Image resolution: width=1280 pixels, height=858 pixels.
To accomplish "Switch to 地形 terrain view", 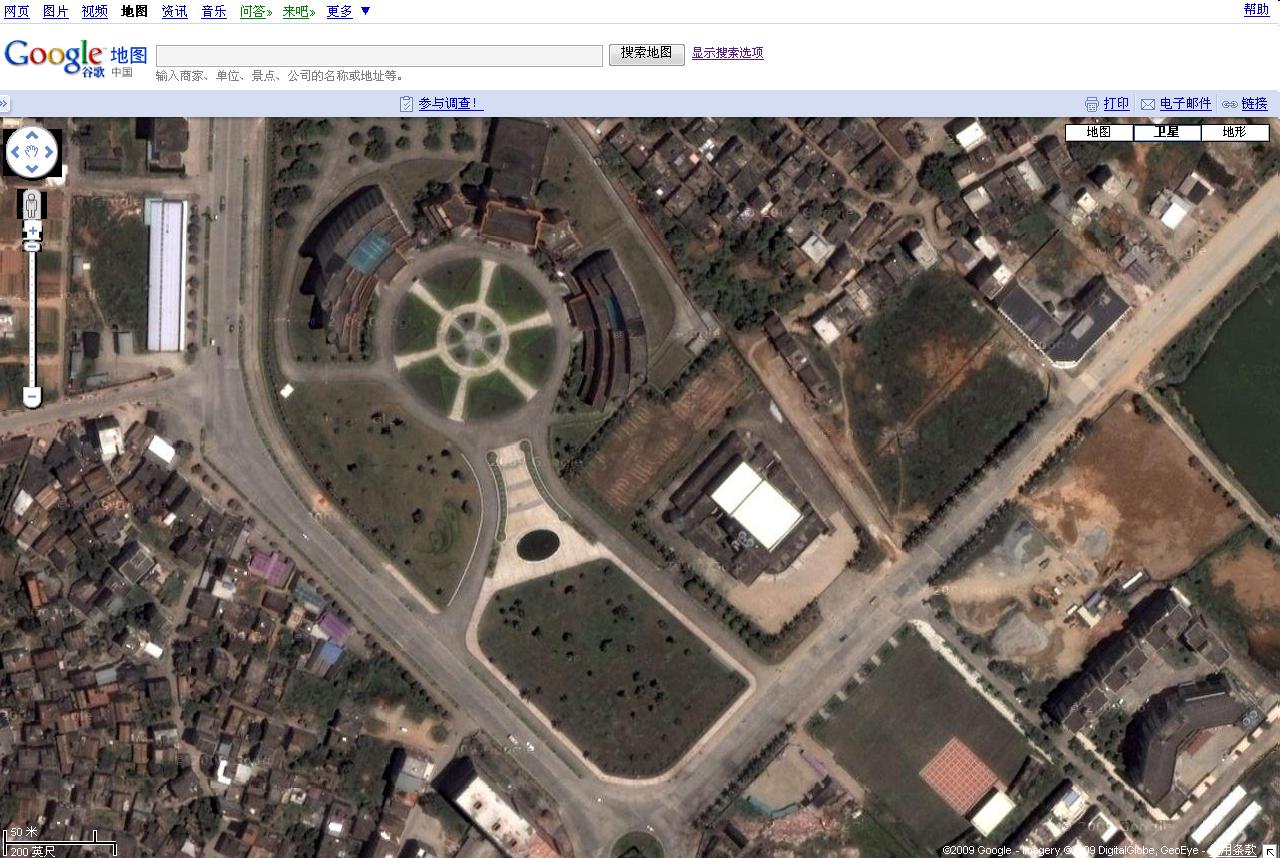I will (1234, 132).
